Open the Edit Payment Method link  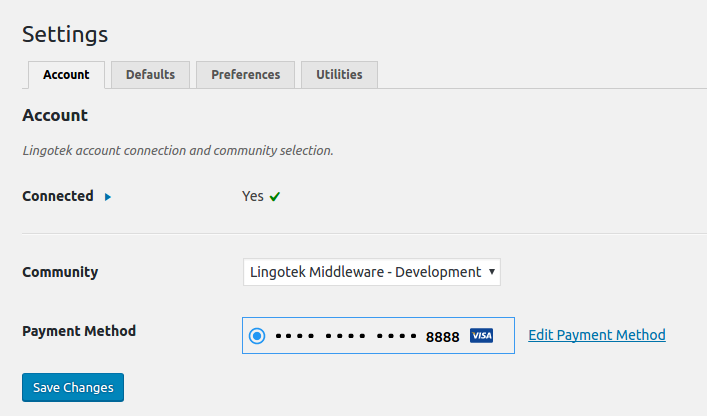(x=596, y=335)
